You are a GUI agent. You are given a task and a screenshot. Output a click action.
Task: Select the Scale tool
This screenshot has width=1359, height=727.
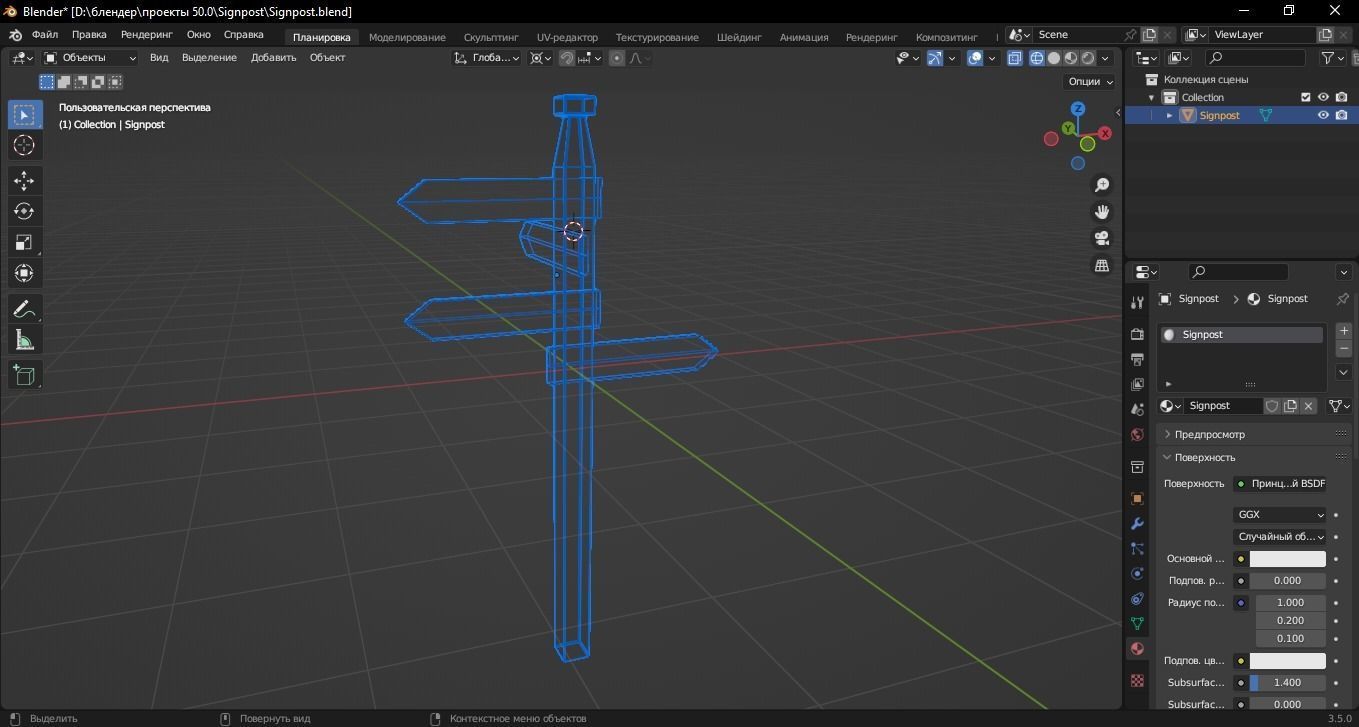click(x=24, y=242)
